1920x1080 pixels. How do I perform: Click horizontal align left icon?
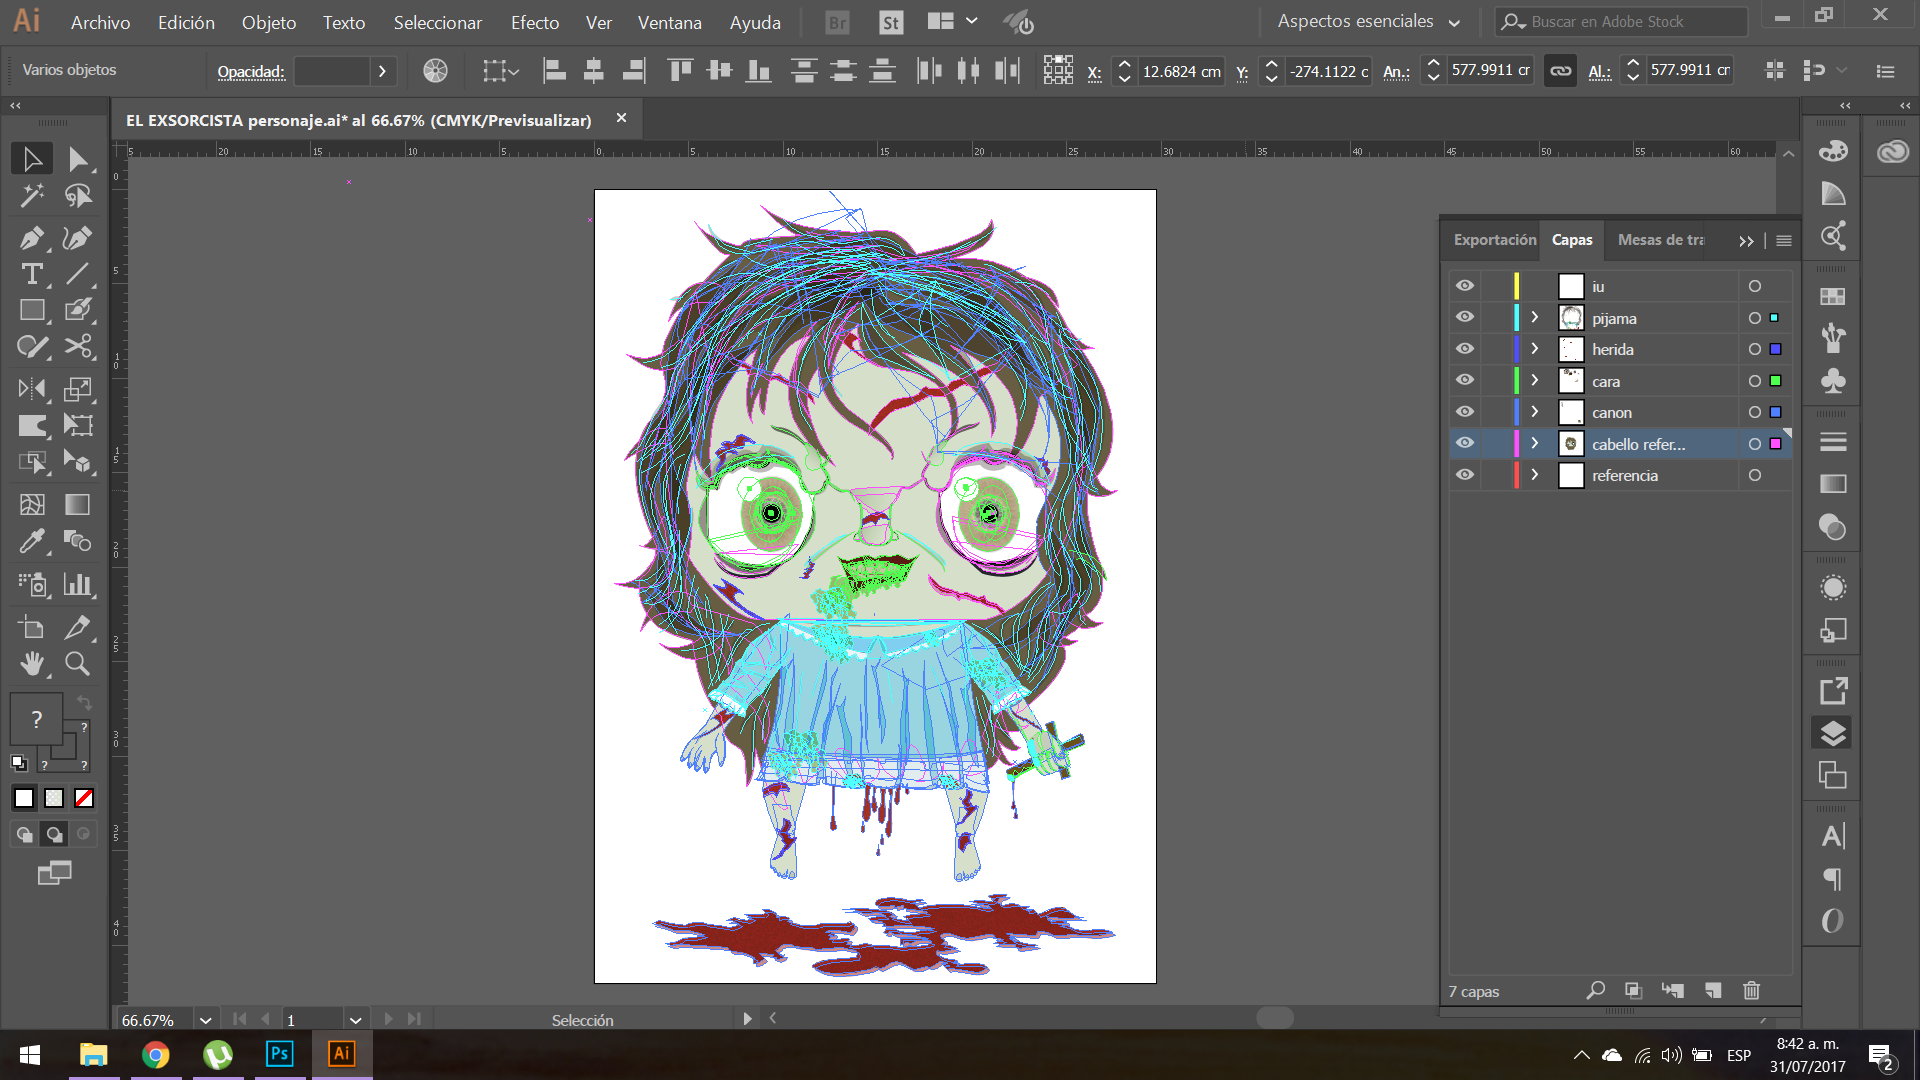(x=554, y=71)
